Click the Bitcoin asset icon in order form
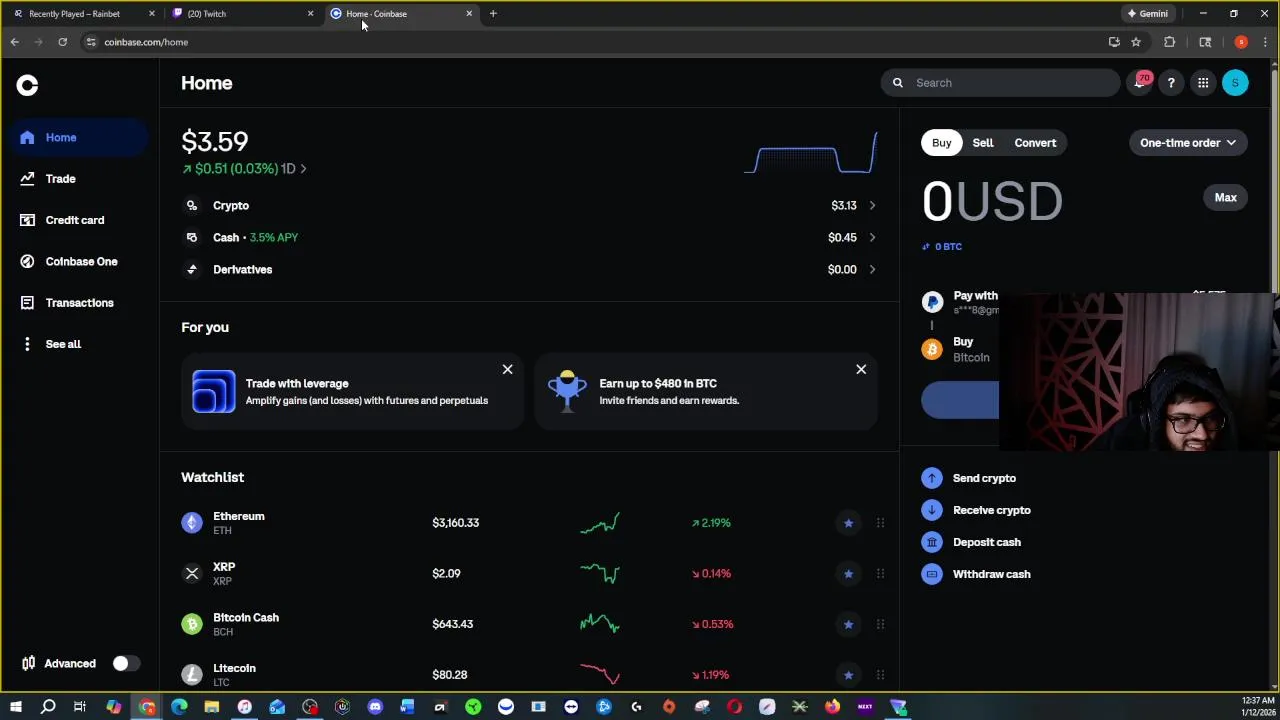 (932, 349)
